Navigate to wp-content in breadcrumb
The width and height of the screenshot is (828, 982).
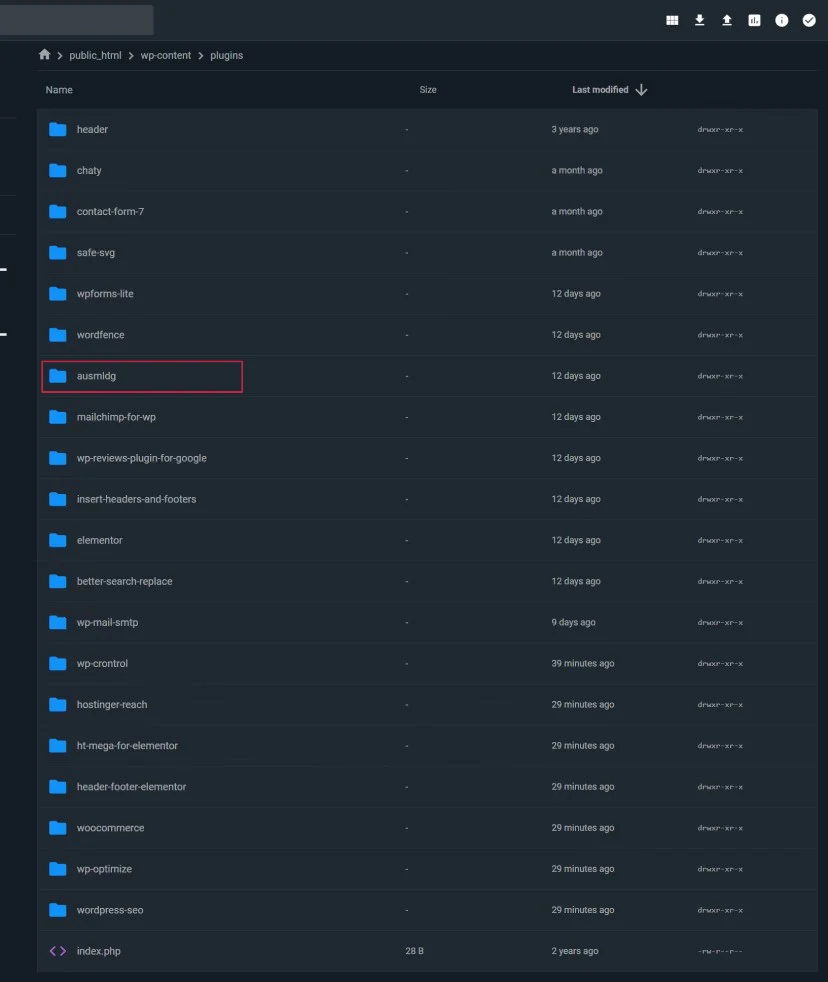click(x=165, y=55)
